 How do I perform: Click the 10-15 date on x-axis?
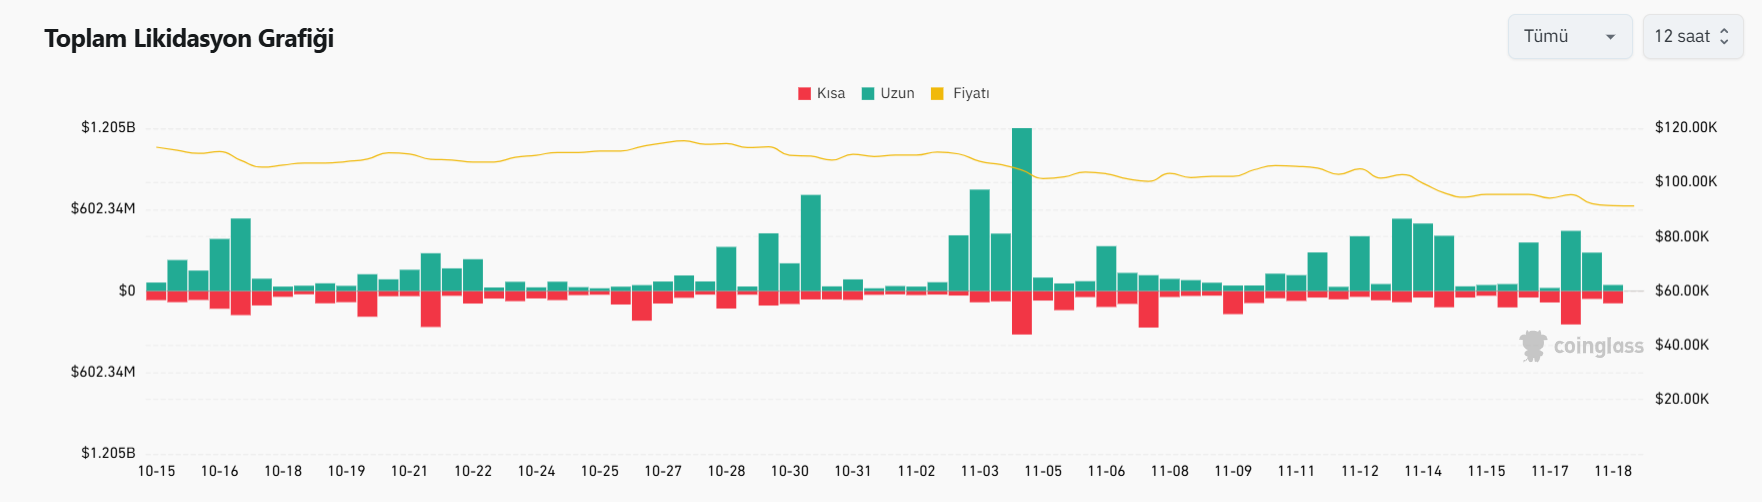[x=156, y=471]
